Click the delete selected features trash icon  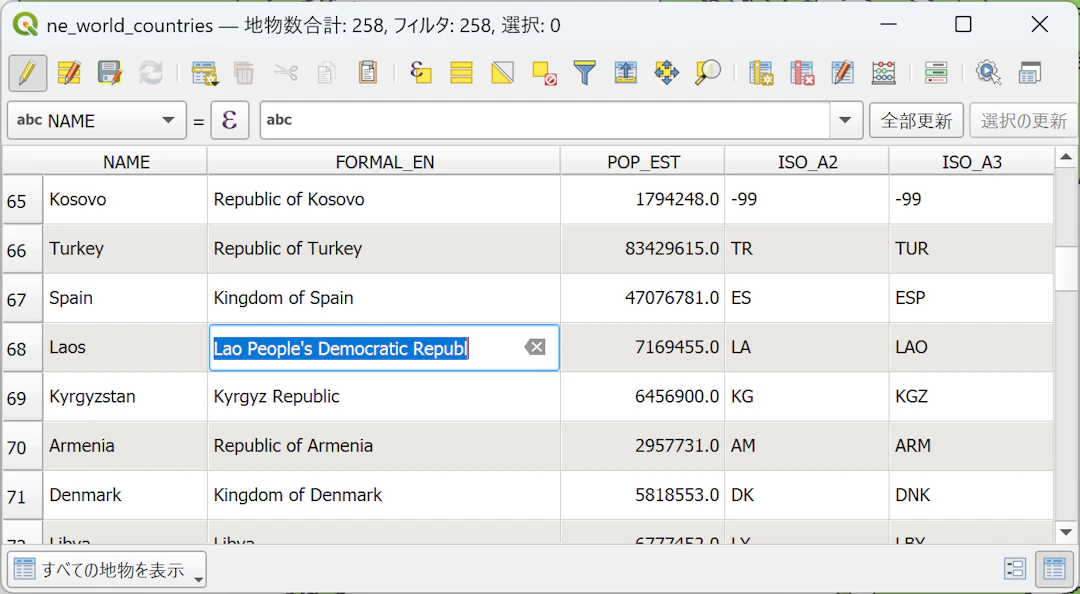[x=244, y=72]
